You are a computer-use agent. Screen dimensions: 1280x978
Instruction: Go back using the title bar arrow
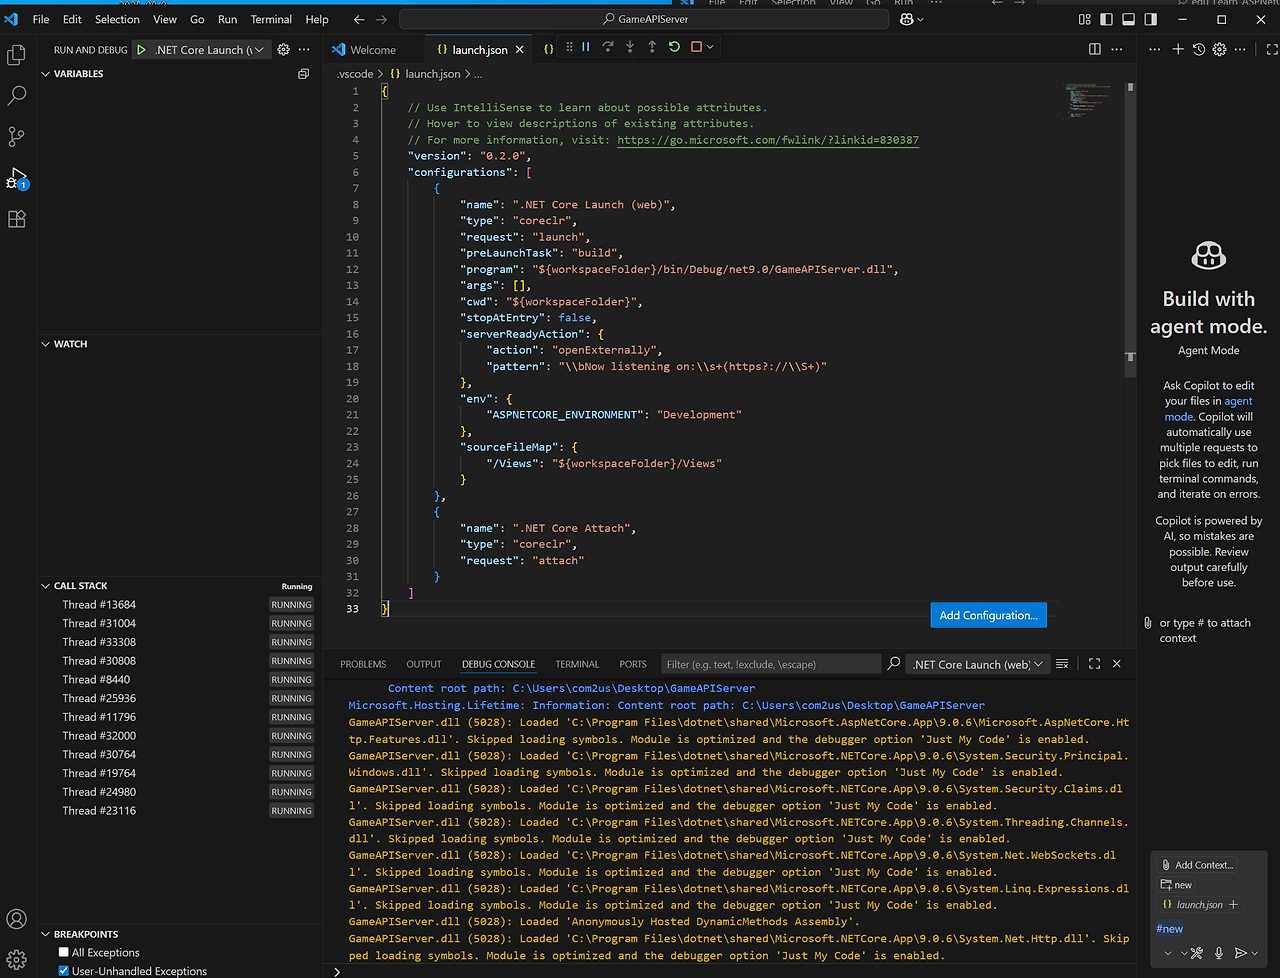coord(359,19)
